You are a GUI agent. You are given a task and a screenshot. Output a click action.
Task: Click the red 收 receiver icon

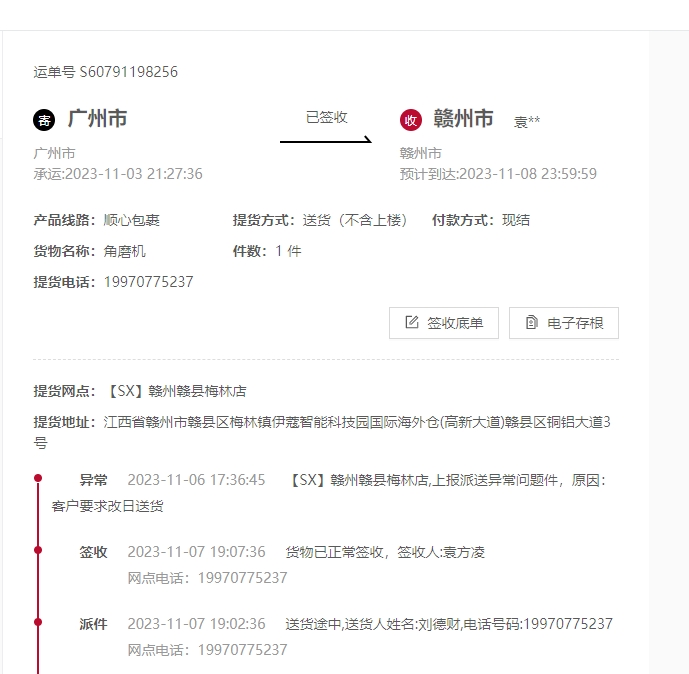[x=411, y=120]
